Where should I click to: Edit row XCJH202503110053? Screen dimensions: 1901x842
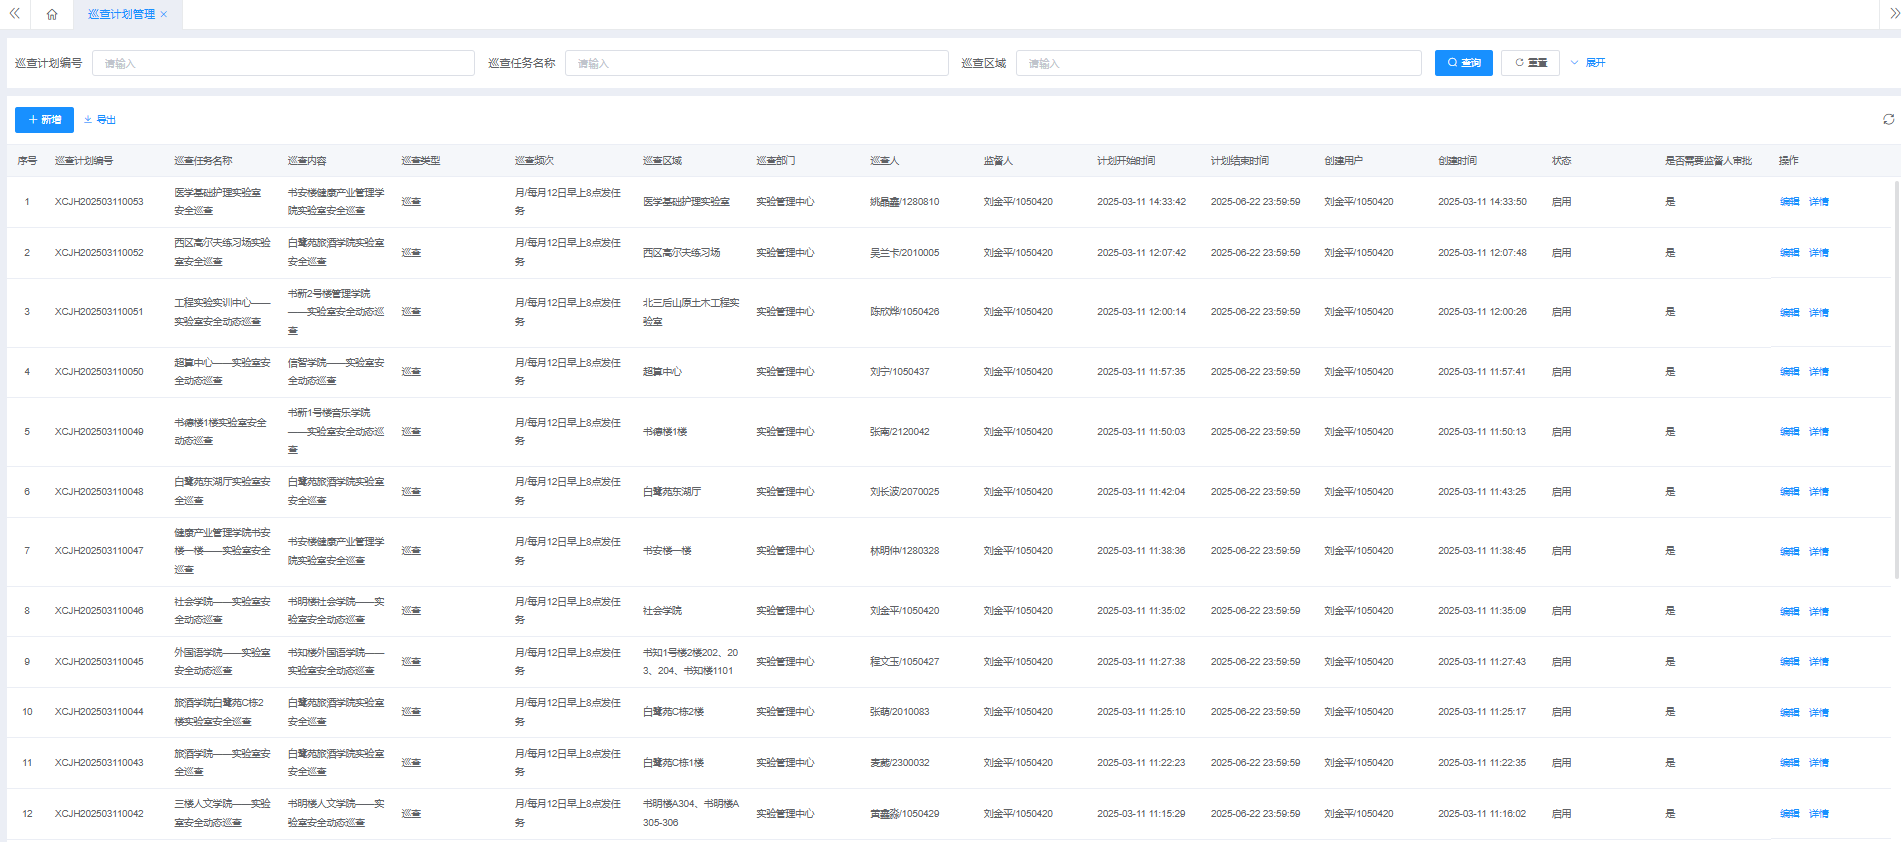(x=1789, y=202)
